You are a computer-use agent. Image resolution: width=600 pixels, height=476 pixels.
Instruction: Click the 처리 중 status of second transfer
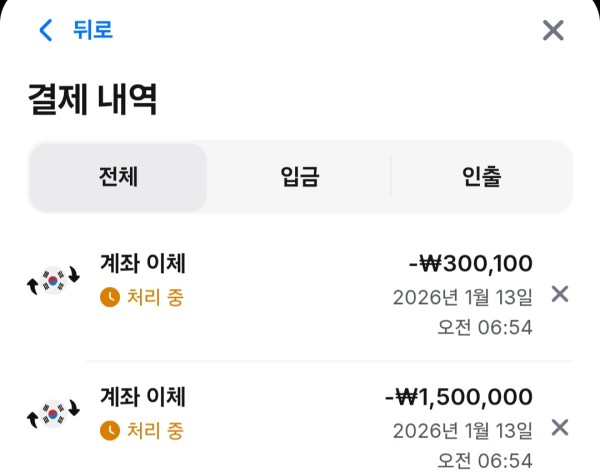(155, 431)
